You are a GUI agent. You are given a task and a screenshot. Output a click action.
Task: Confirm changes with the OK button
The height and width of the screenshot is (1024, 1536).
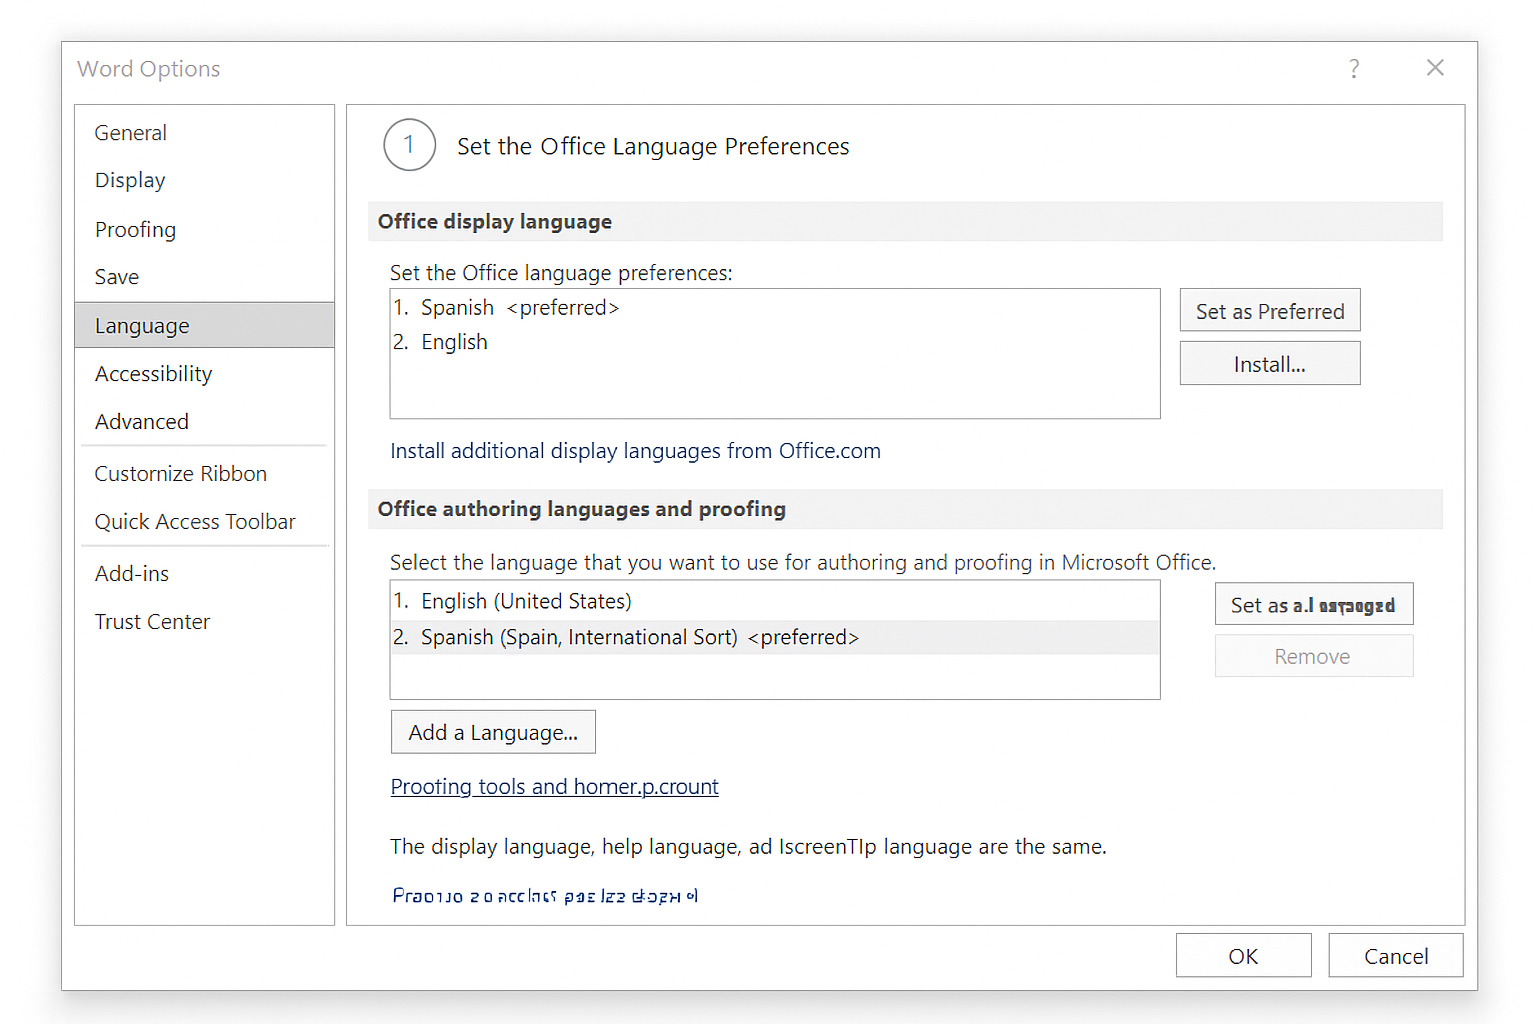point(1243,956)
